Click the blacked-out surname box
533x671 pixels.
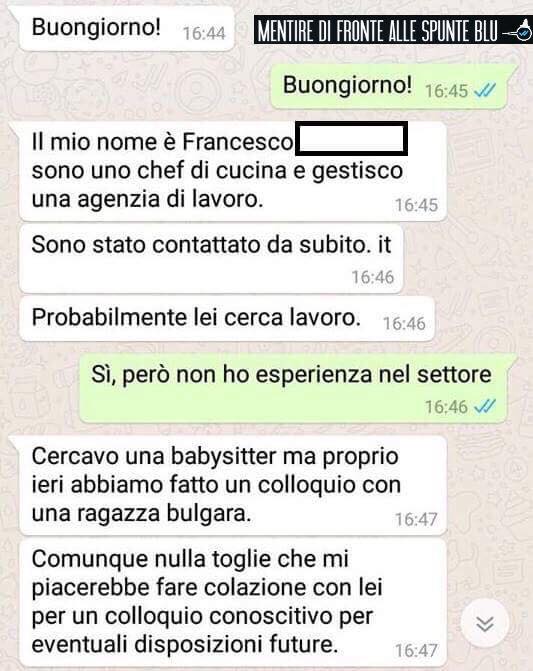(351, 138)
